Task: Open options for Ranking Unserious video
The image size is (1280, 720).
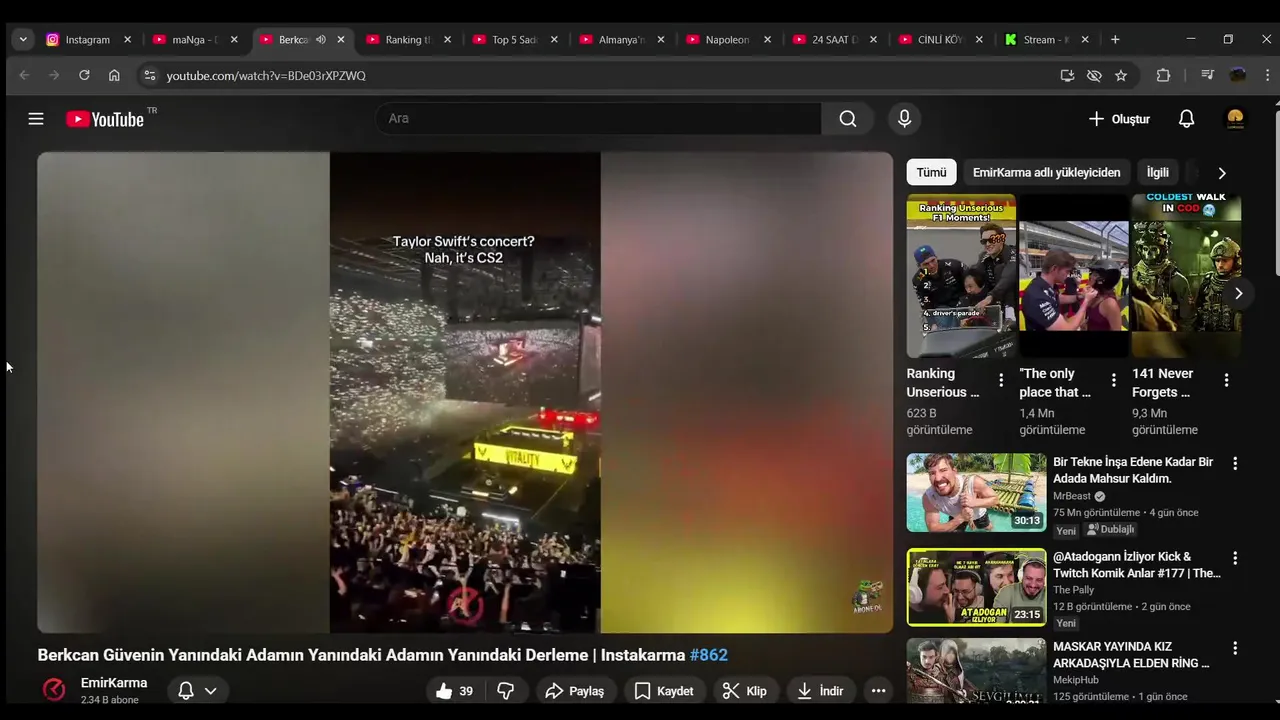Action: click(x=1001, y=380)
